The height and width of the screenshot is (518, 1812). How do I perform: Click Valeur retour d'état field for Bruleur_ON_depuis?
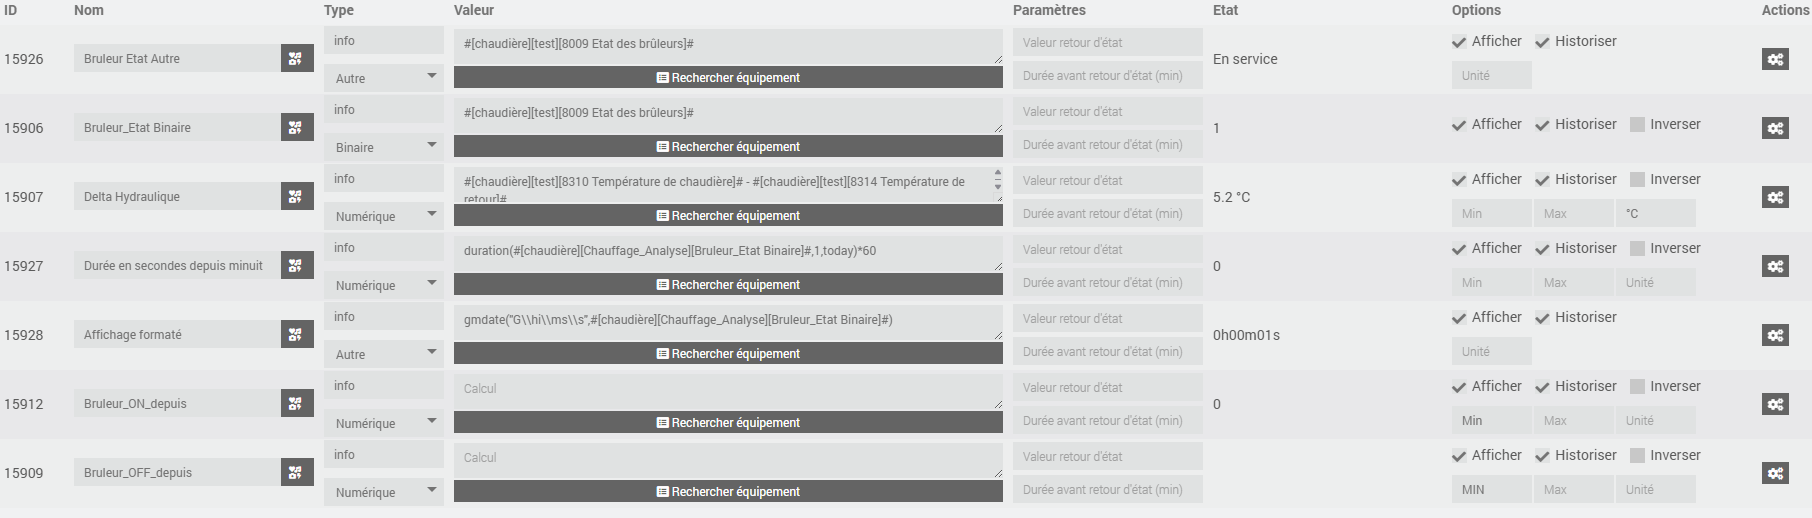1107,388
